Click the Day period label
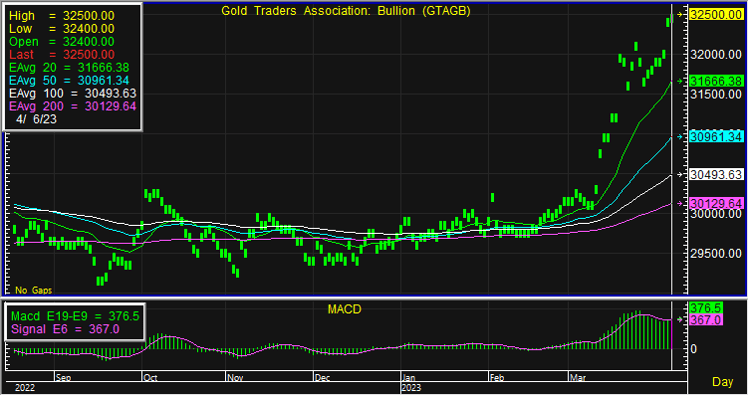Image resolution: width=749 pixels, height=396 pixels. [722, 382]
